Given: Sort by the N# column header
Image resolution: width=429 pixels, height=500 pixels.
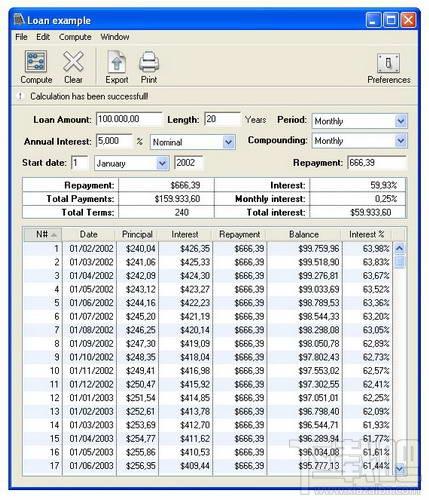Looking at the screenshot, I should point(43,234).
